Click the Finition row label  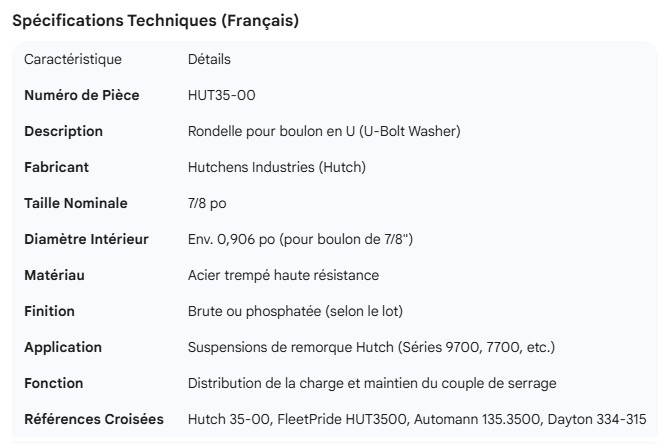[49, 311]
